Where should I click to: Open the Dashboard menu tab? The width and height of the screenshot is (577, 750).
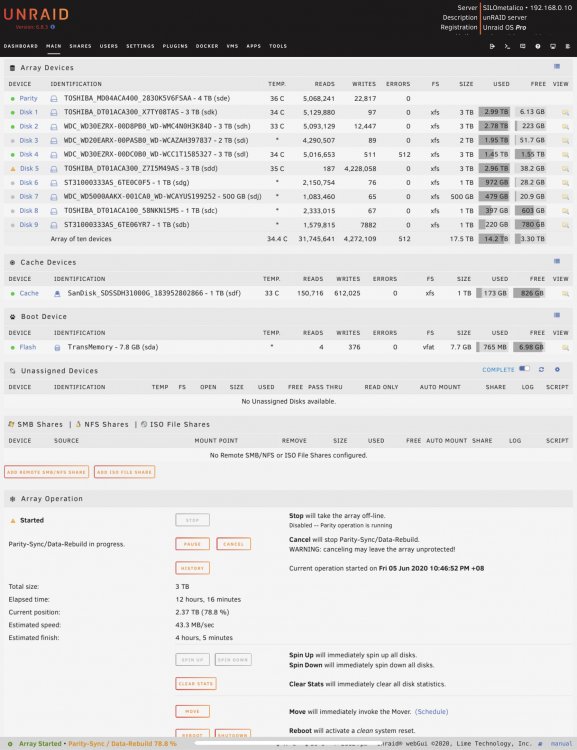(x=21, y=46)
